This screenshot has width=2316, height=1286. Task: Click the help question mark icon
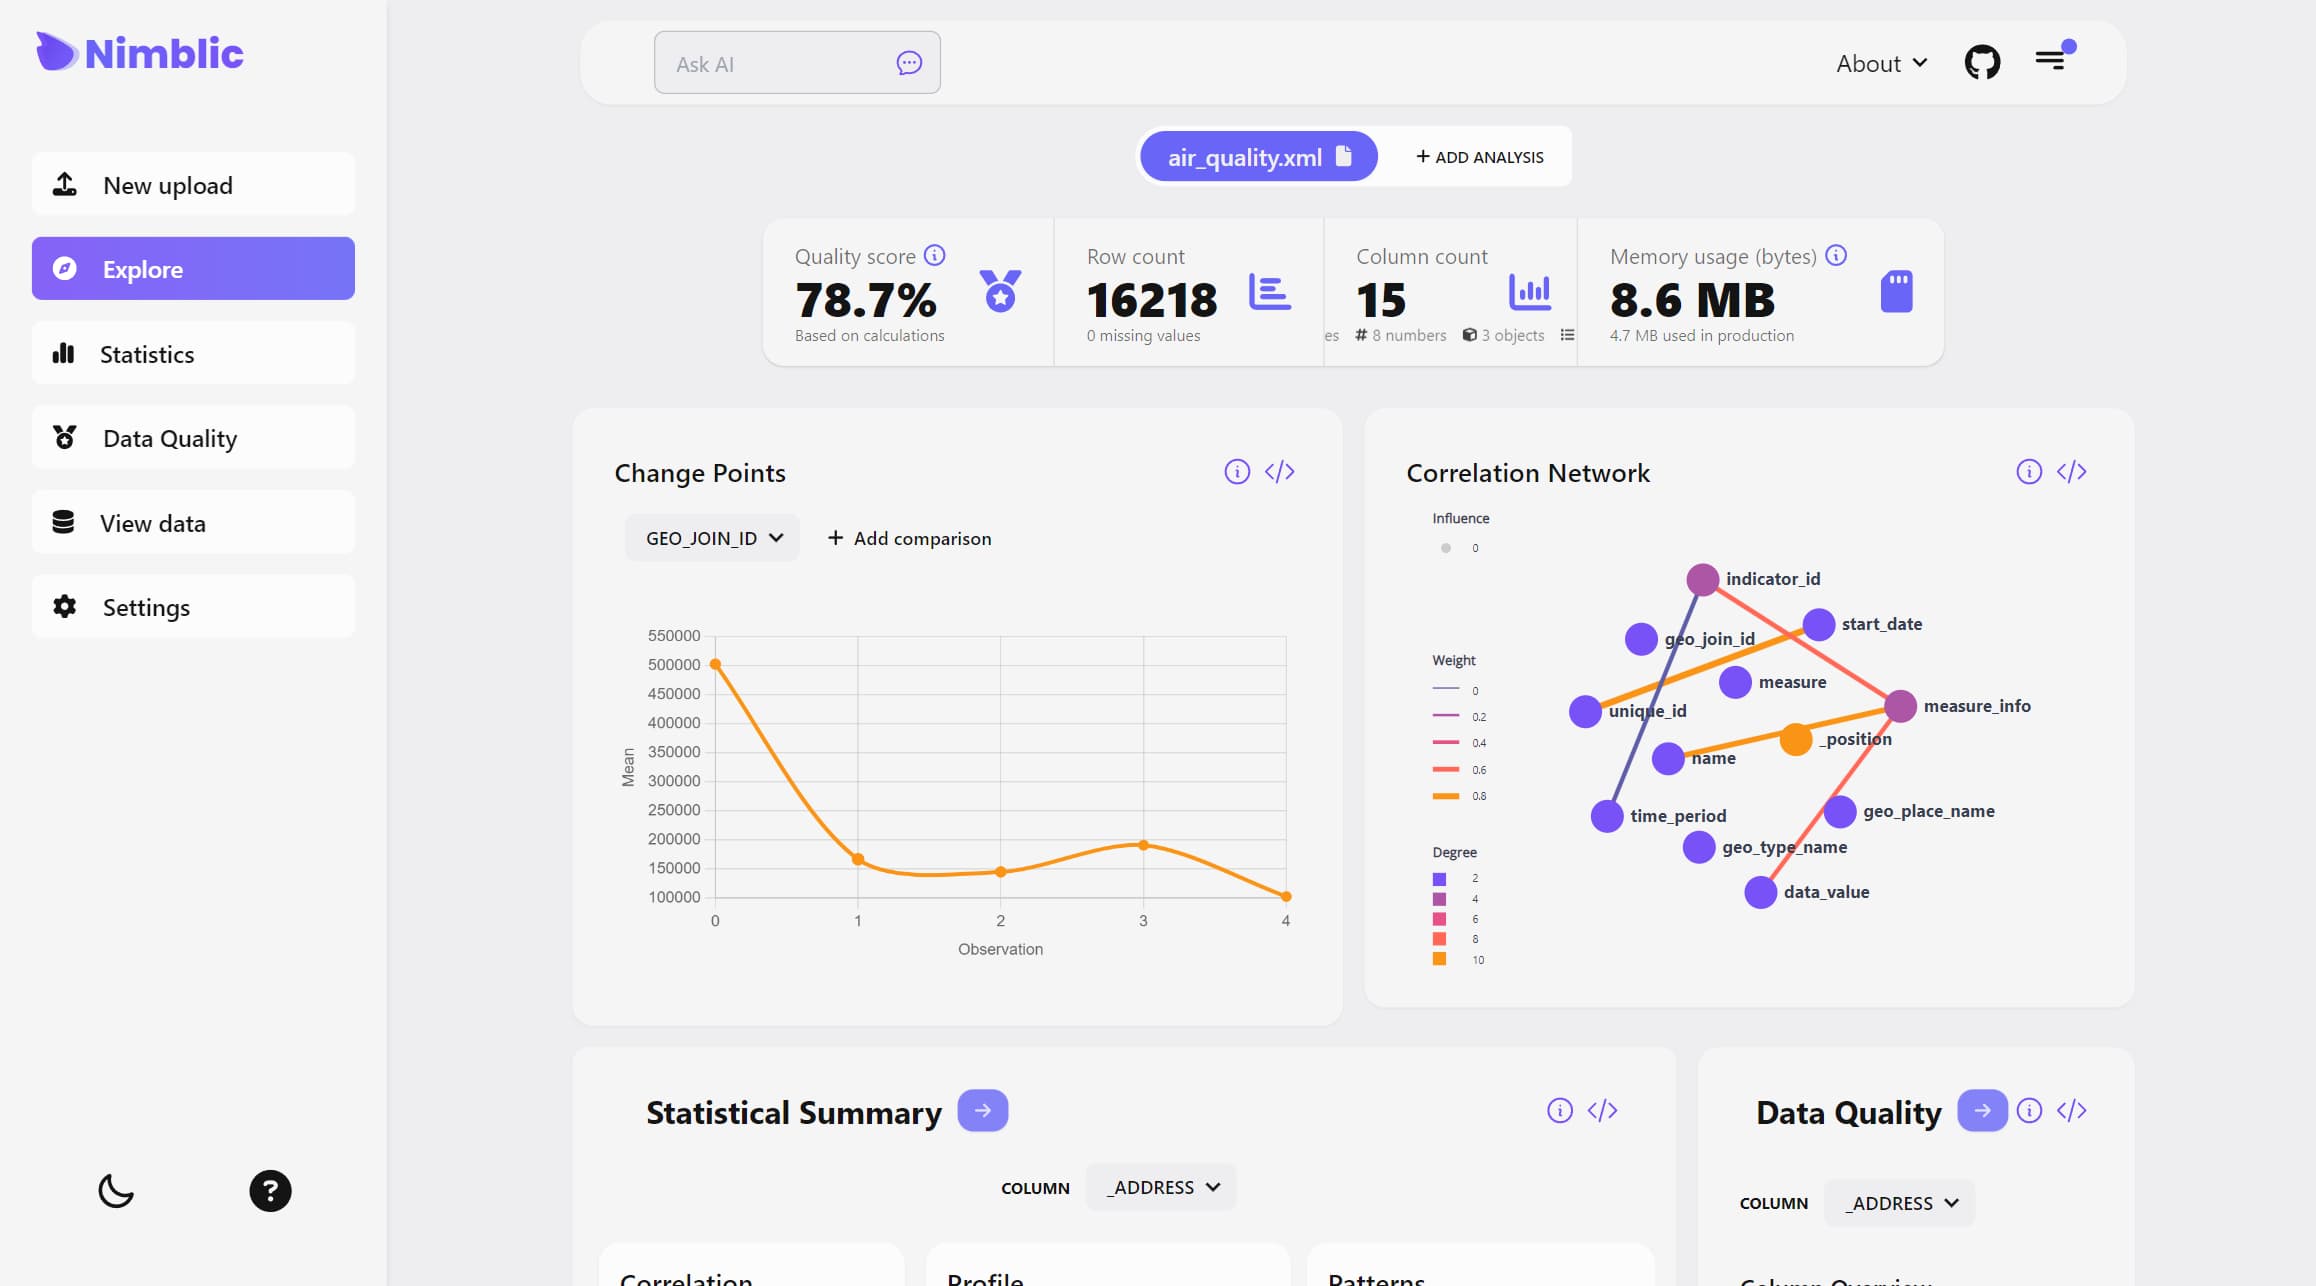[270, 1191]
